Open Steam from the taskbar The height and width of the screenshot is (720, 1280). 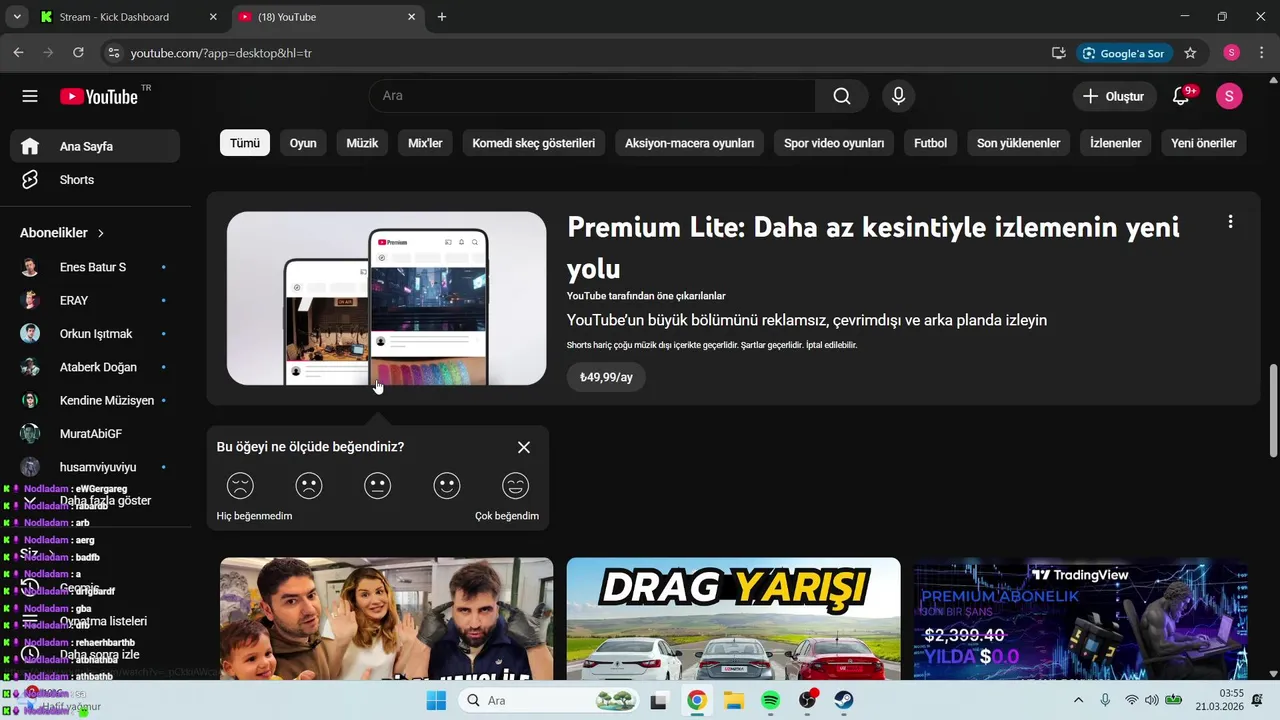coord(844,700)
